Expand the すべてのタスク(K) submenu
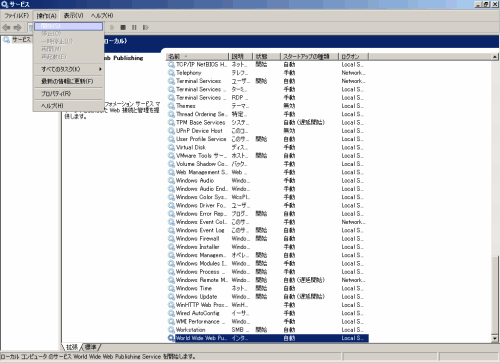500x363 pixels. tap(69, 69)
